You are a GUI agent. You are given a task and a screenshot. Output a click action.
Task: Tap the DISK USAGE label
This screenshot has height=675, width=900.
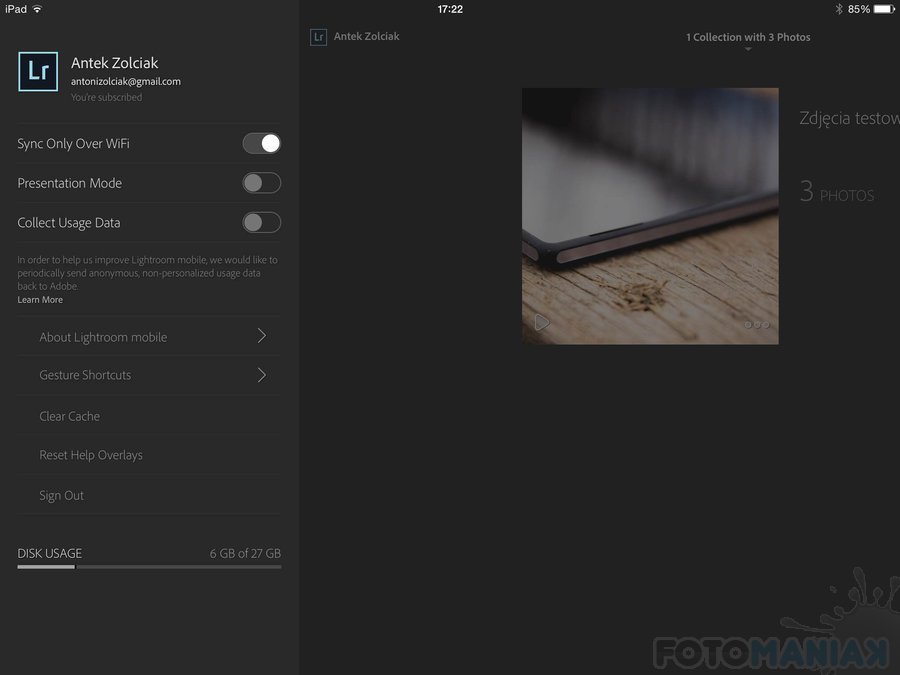point(49,553)
